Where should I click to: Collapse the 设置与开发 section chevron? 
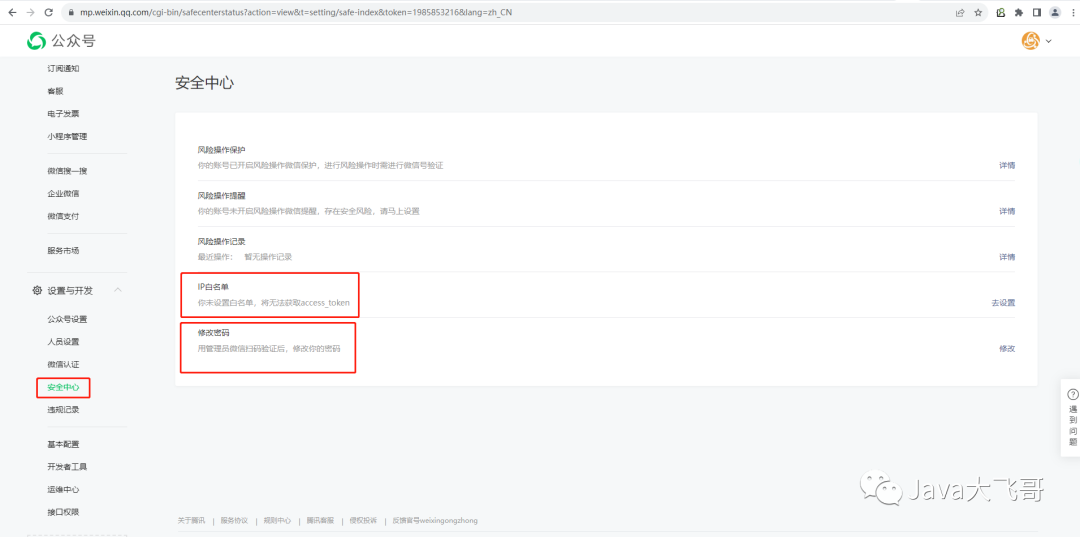coord(118,290)
